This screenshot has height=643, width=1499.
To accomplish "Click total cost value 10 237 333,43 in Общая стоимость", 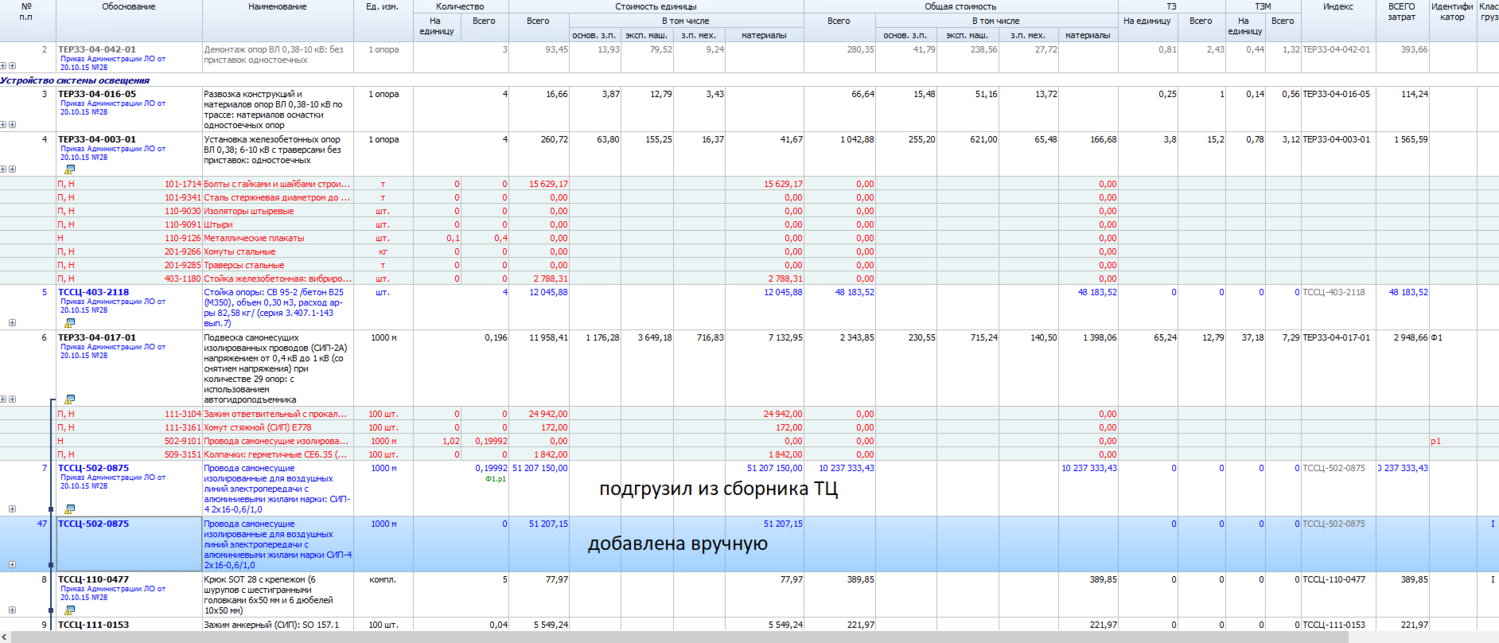I will [846, 468].
